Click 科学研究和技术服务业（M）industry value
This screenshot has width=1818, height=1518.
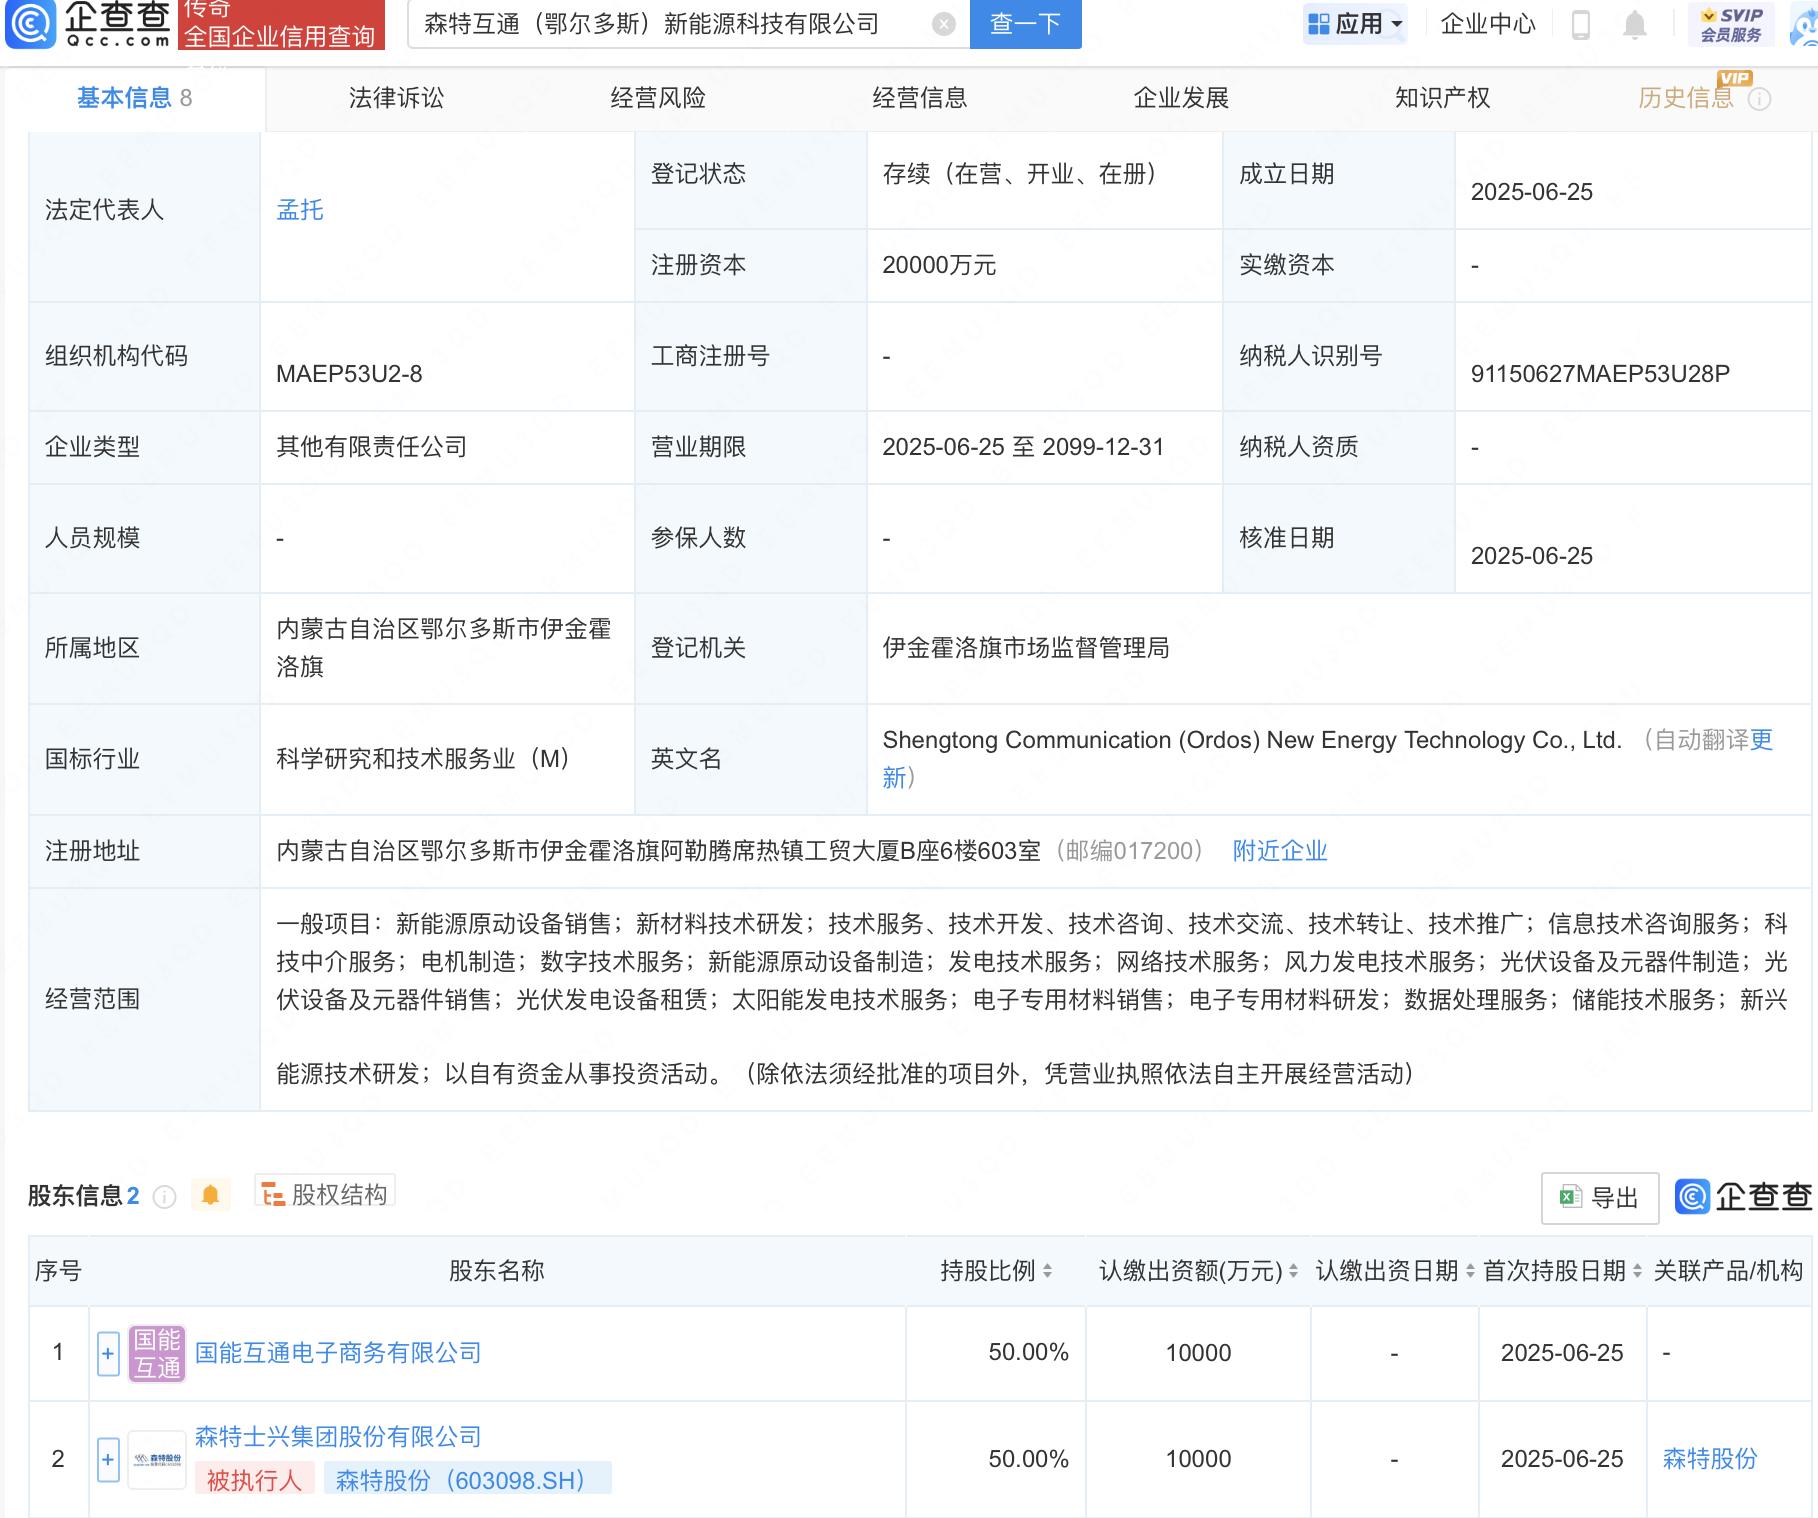[x=423, y=759]
